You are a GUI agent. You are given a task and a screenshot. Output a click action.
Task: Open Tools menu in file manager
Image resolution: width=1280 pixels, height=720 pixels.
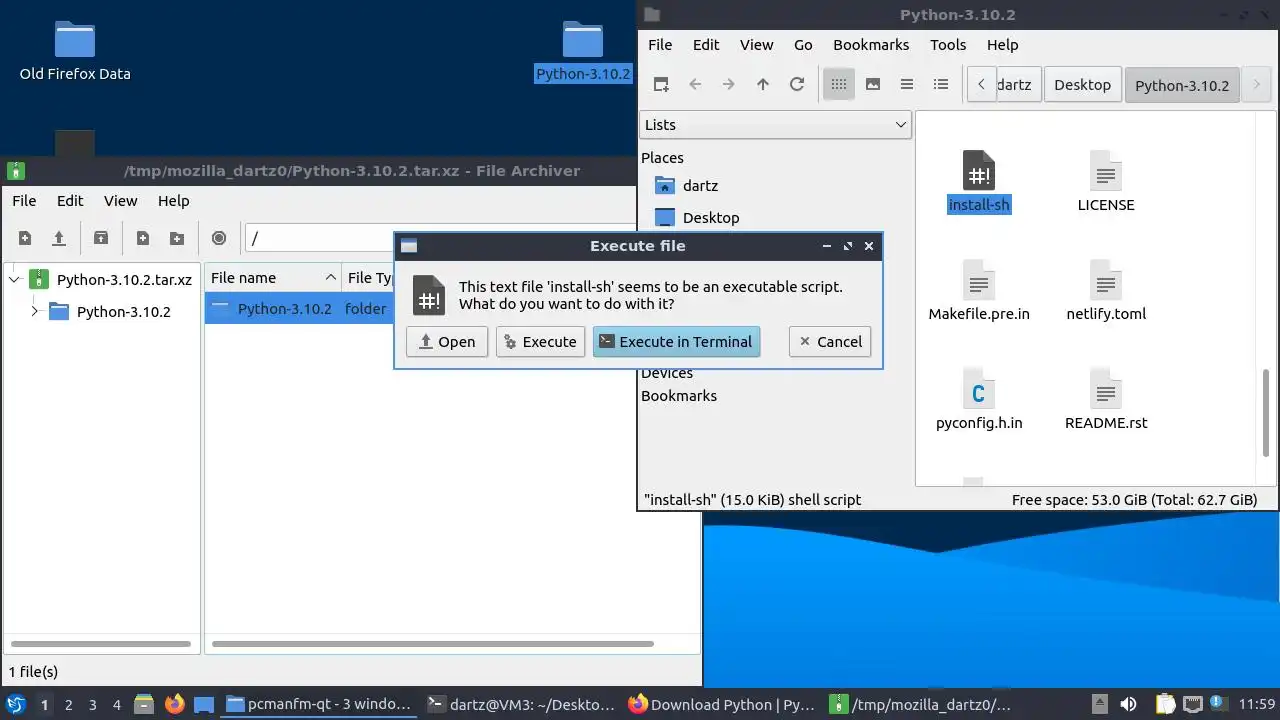(948, 45)
